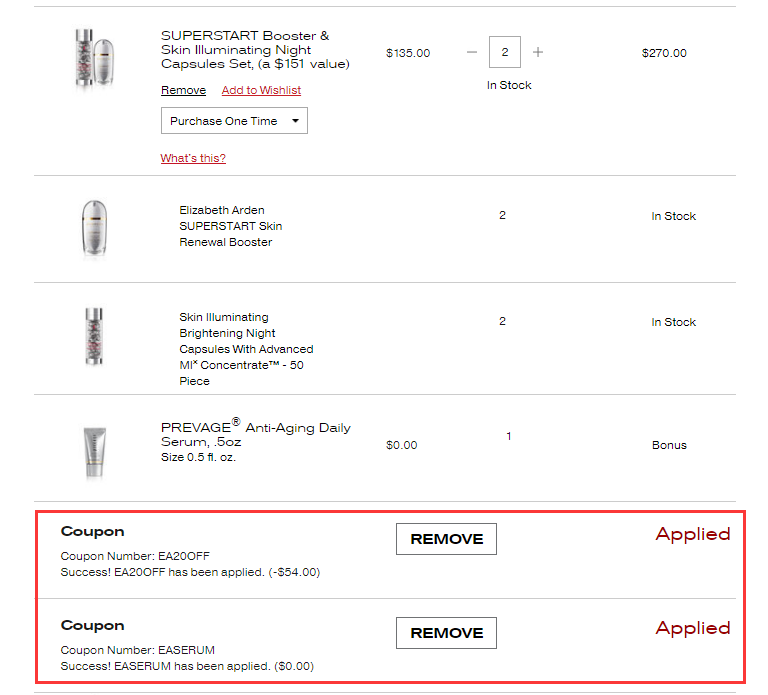768x695 pixels.
Task: Click the PREVAGE serum product image
Action: click(x=91, y=452)
